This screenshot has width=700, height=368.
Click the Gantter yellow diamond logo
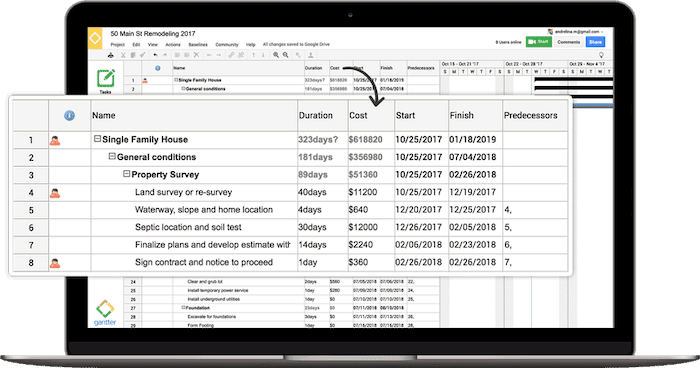[x=95, y=38]
